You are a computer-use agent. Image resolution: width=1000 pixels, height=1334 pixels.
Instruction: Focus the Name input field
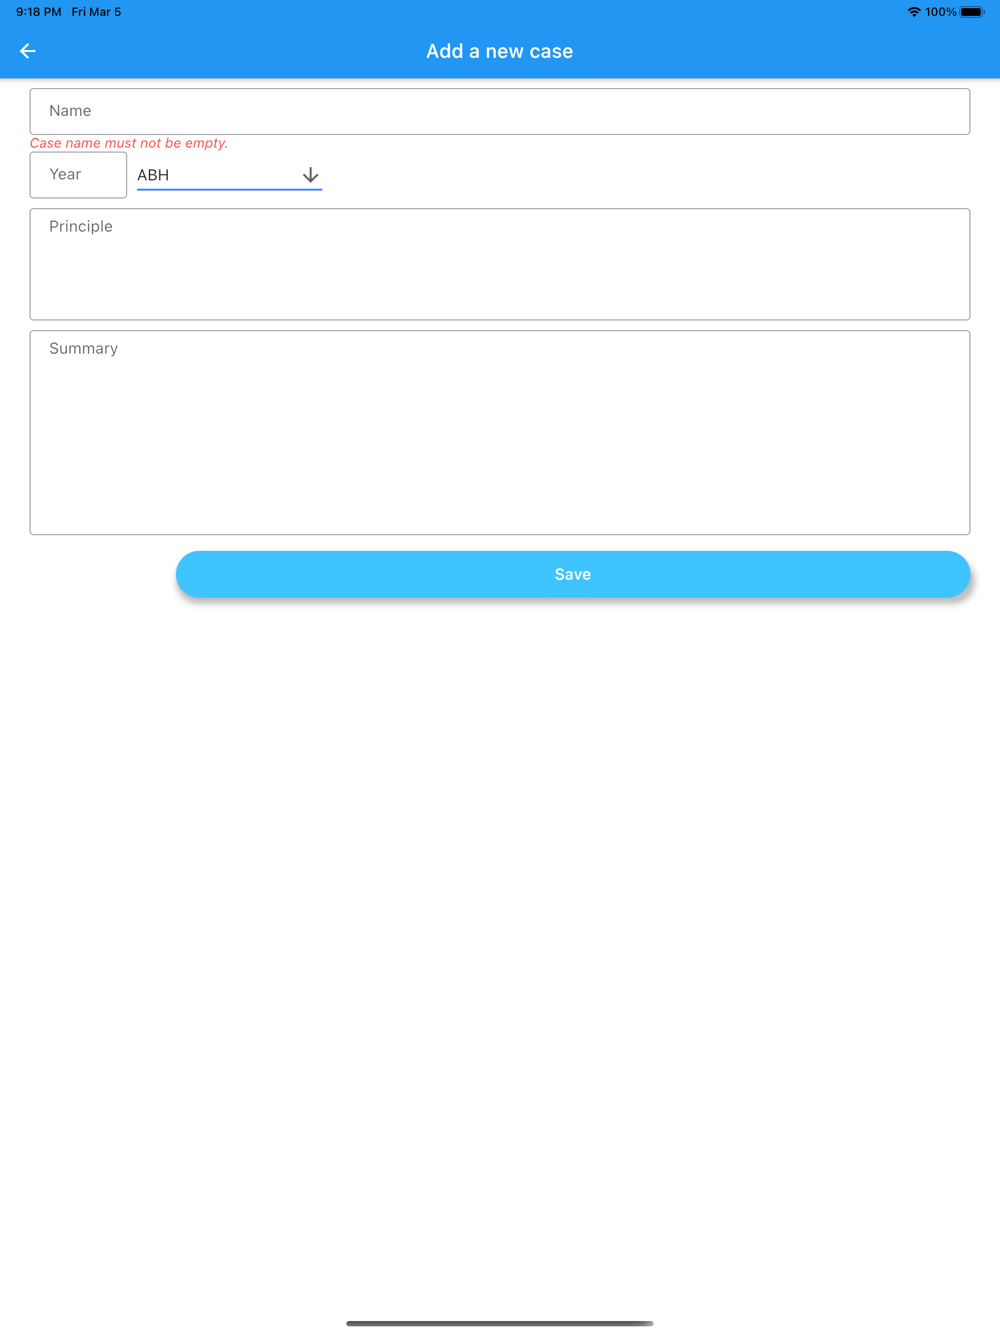(x=500, y=111)
